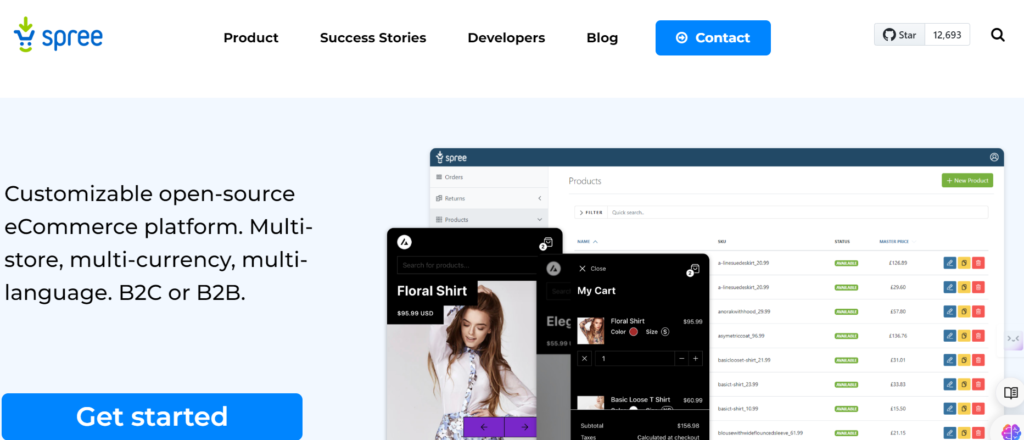
Task: Expand the Products sidebar section chevron
Action: tap(540, 219)
